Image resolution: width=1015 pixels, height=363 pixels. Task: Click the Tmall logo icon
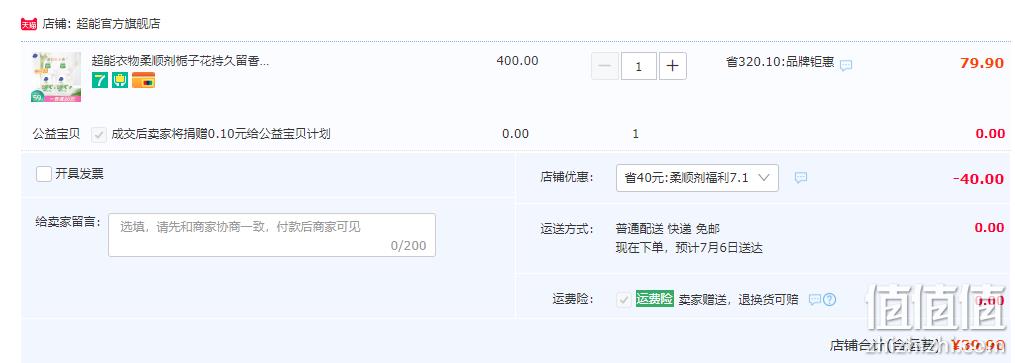click(x=28, y=25)
